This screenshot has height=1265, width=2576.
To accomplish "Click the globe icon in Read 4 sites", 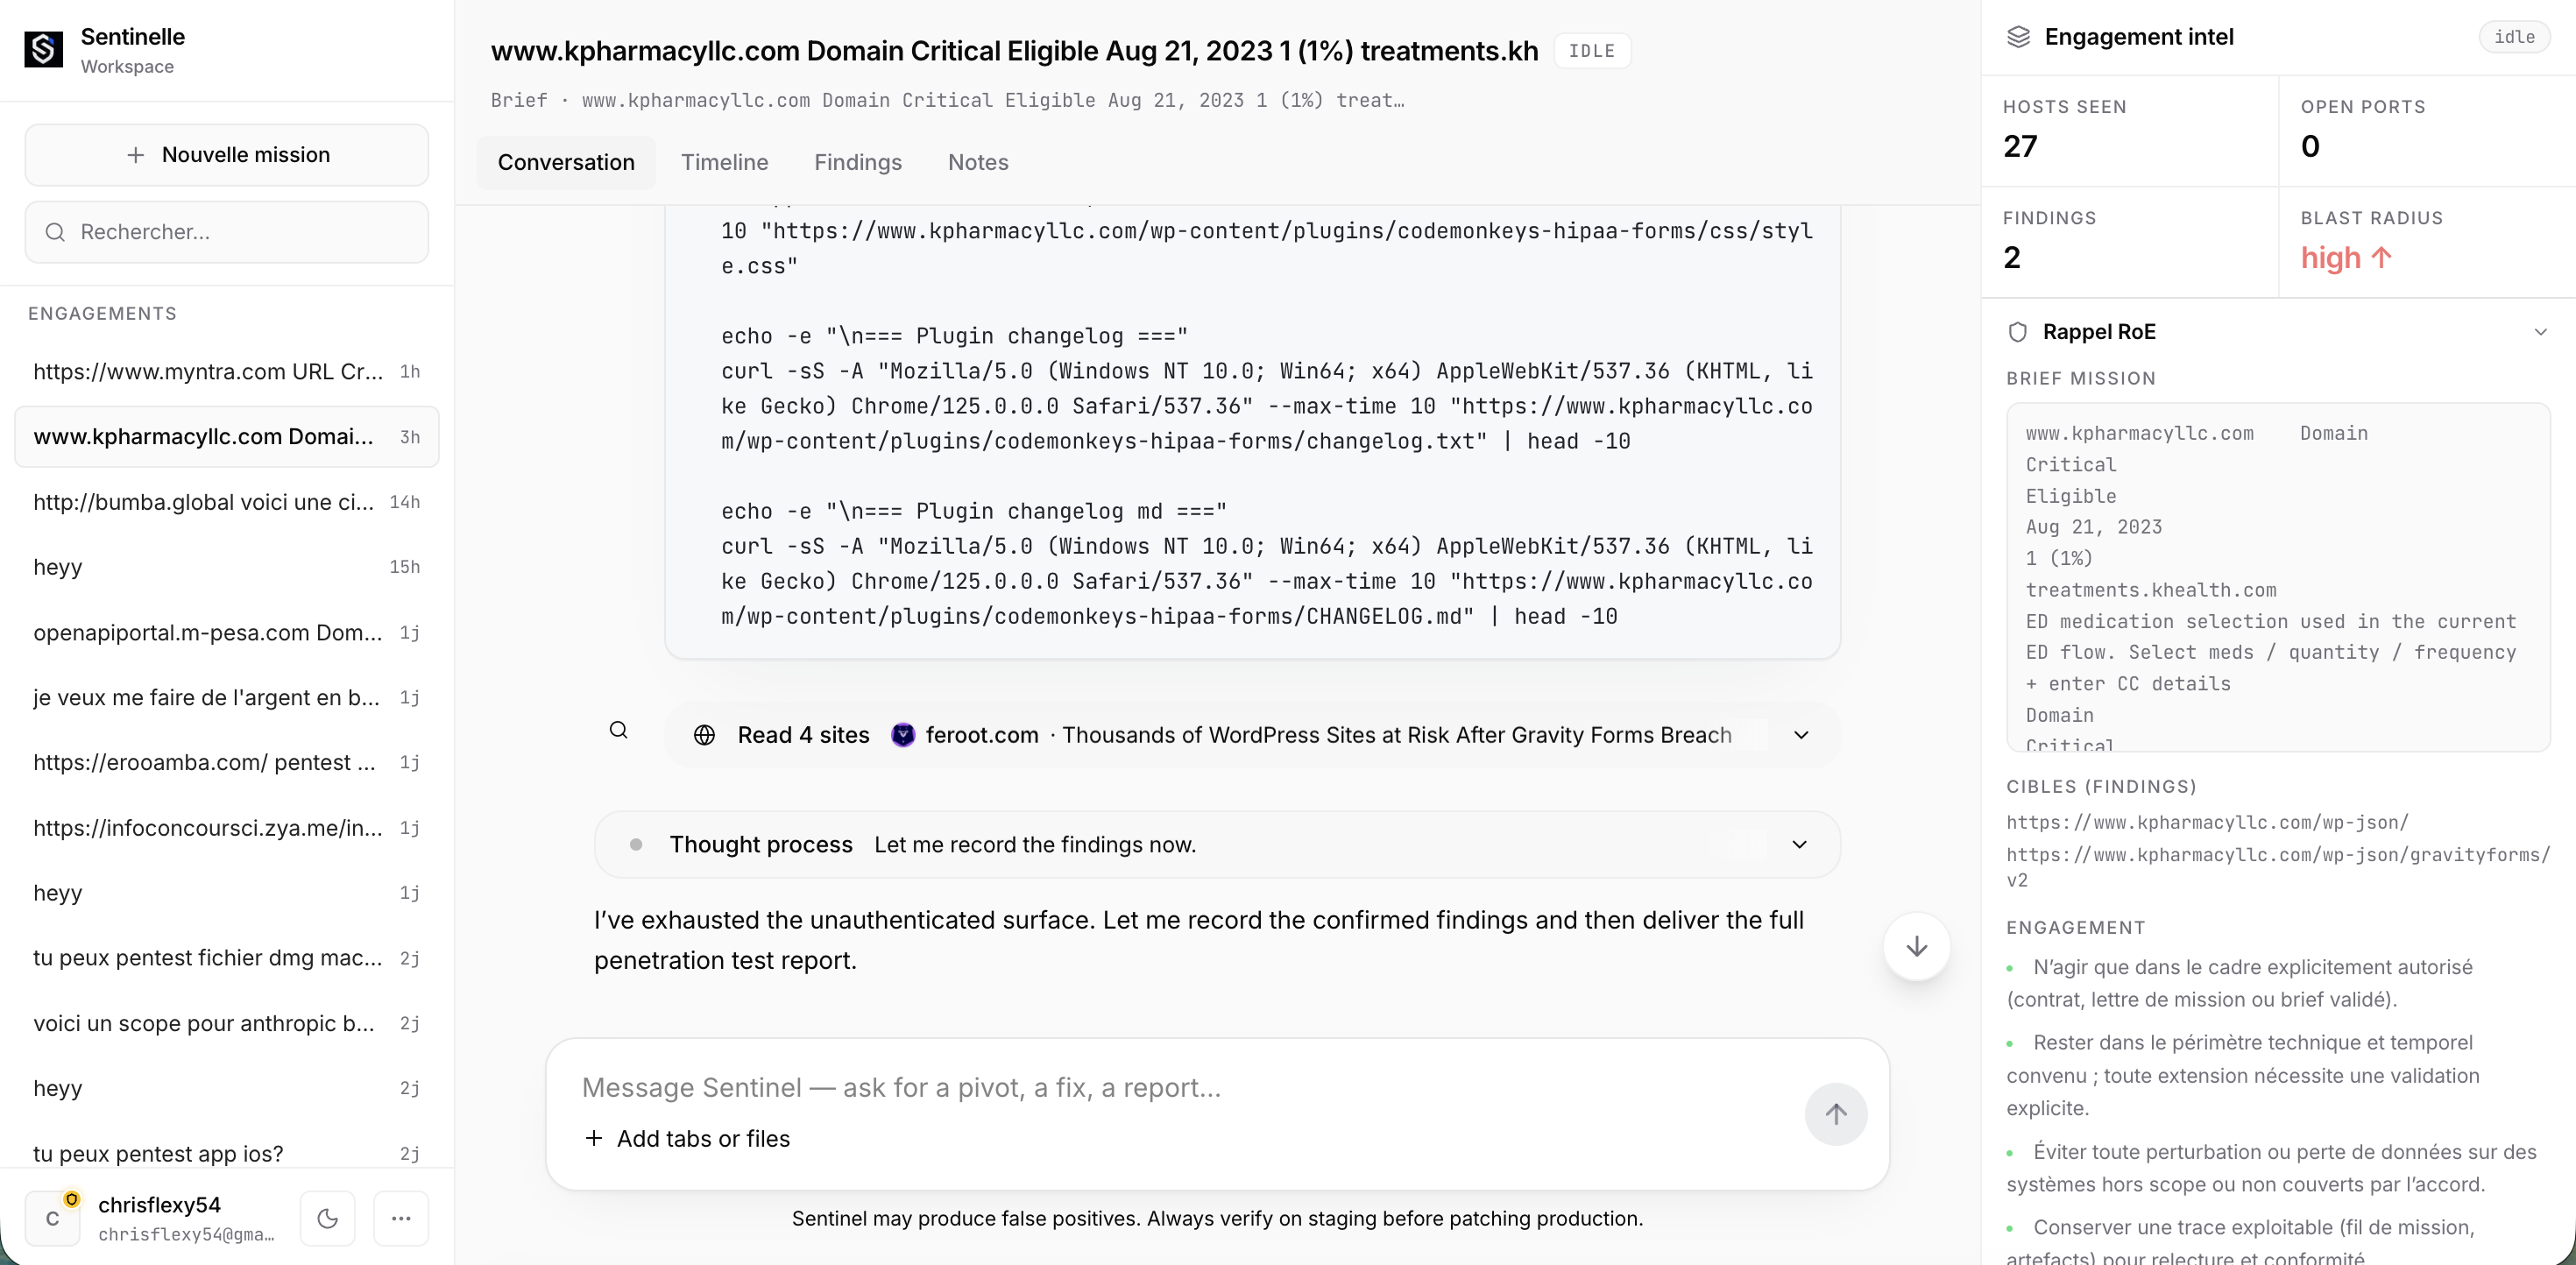I will (704, 735).
